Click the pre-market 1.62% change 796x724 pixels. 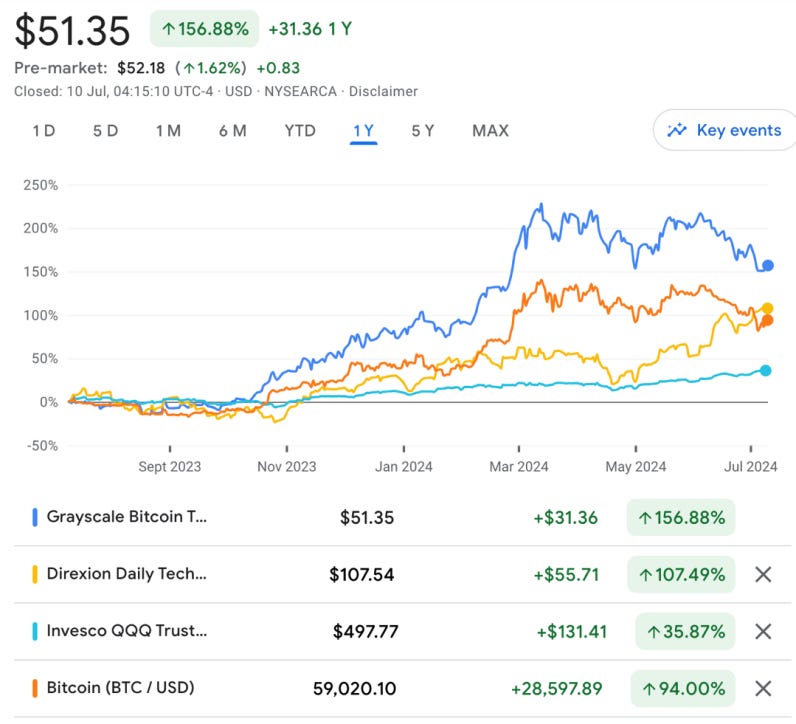(x=211, y=68)
